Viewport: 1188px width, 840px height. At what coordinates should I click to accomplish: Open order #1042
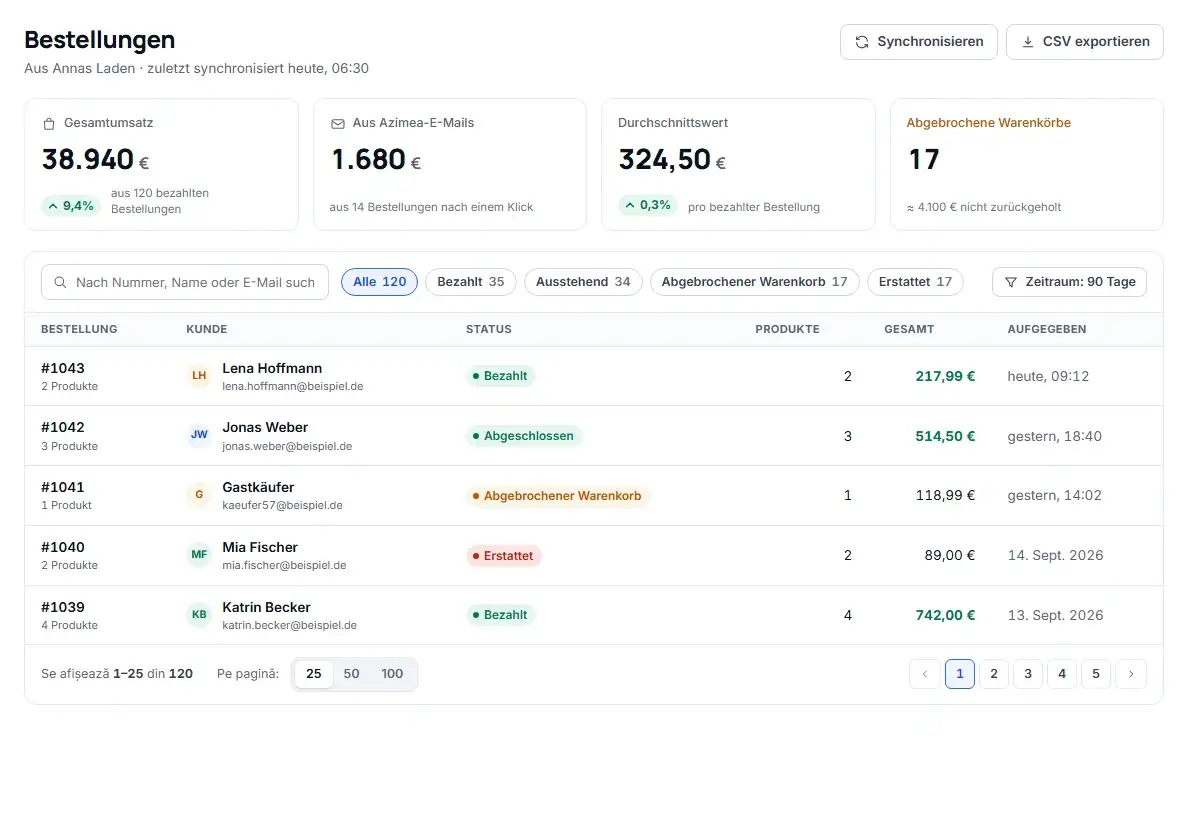[x=63, y=427]
